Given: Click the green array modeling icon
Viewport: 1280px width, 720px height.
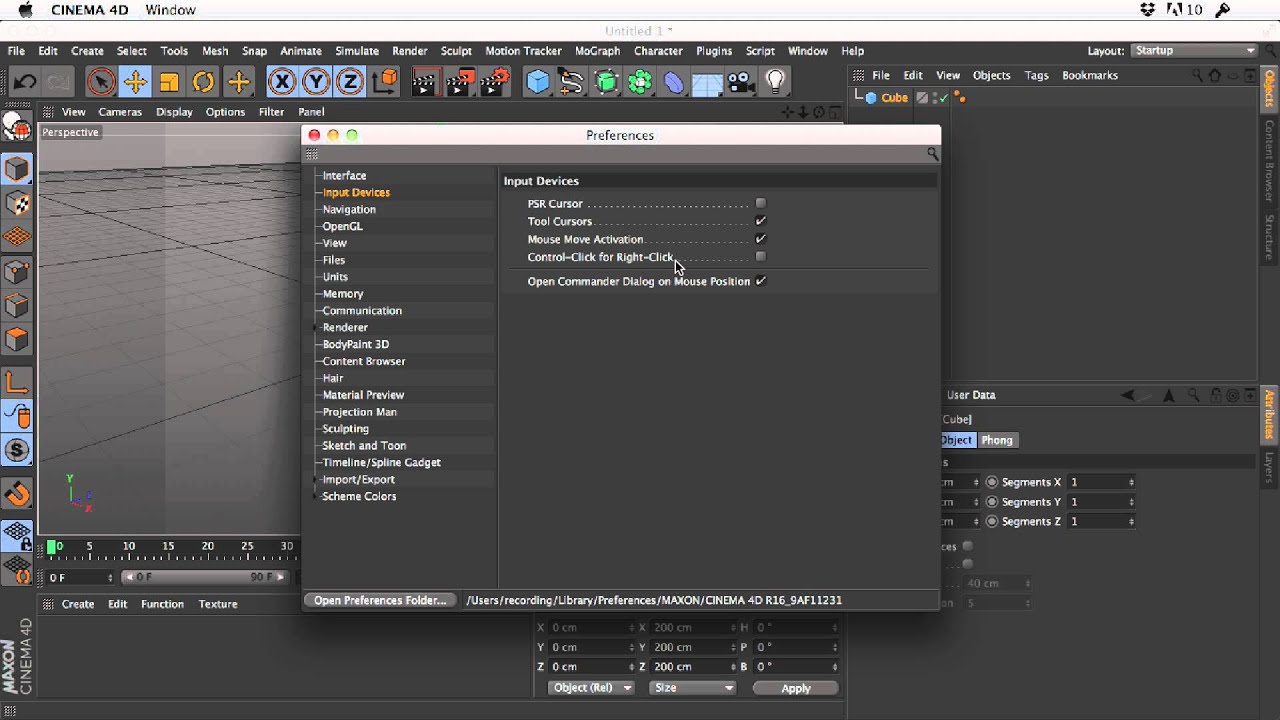Looking at the screenshot, I should tap(640, 82).
